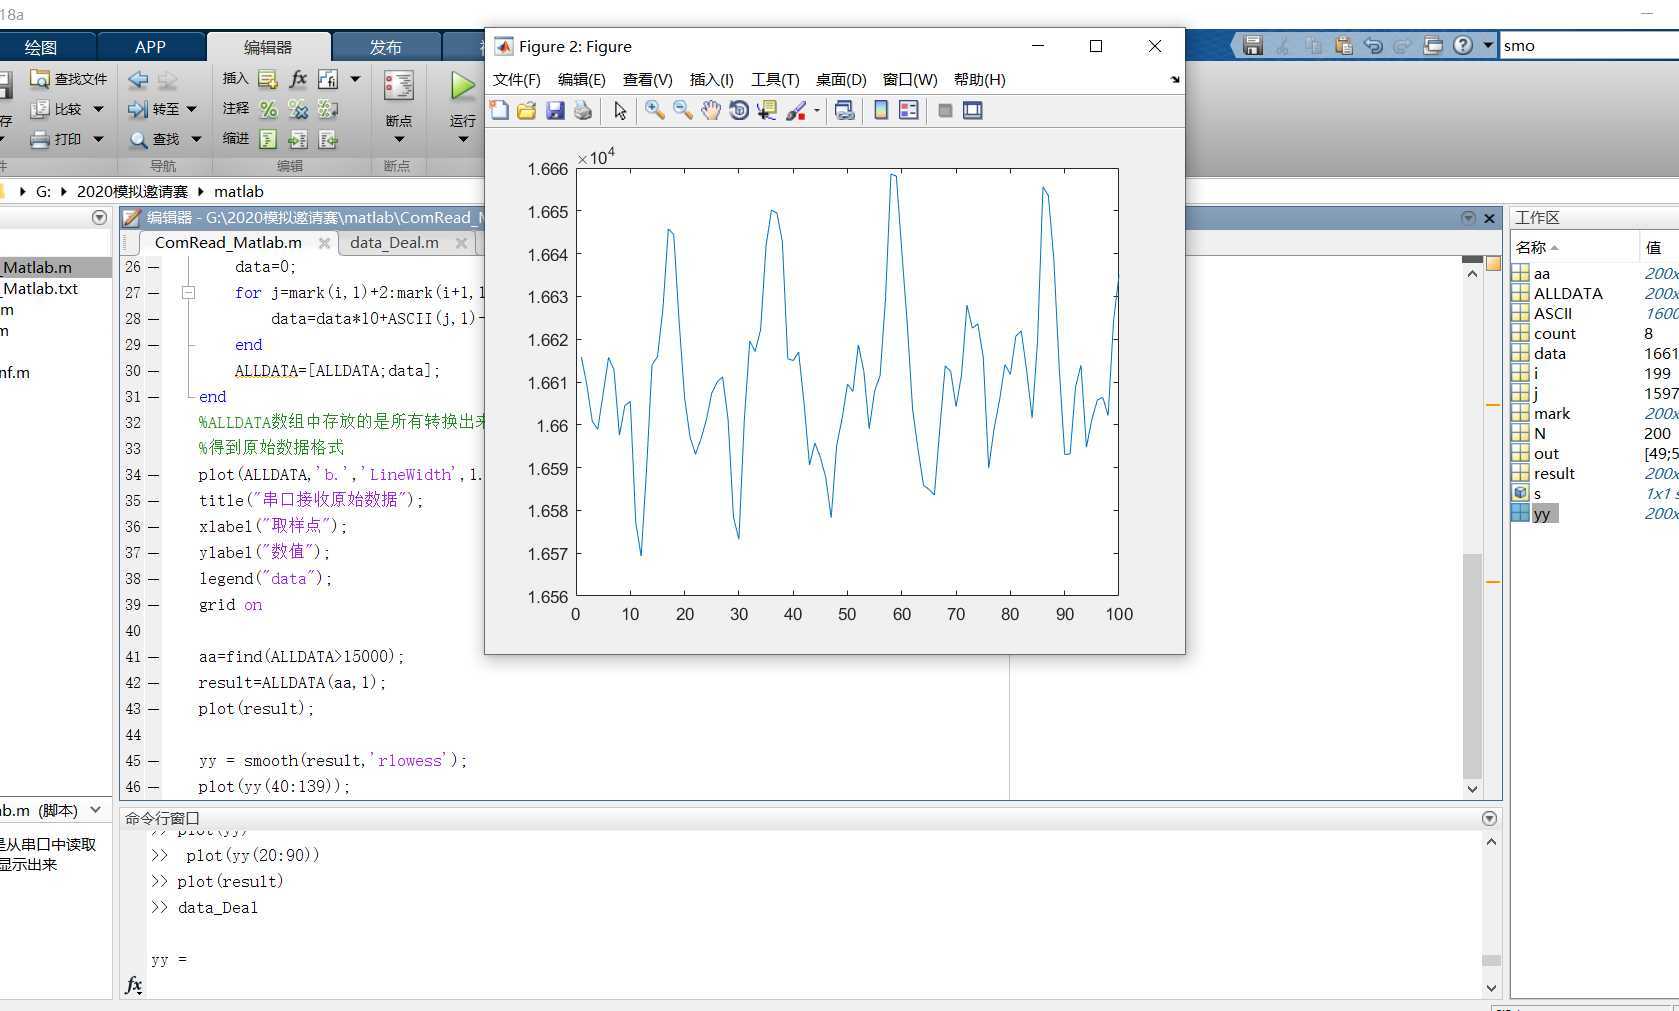Switch to the data_Deal.m editor tab
The width and height of the screenshot is (1679, 1011).
pos(394,242)
